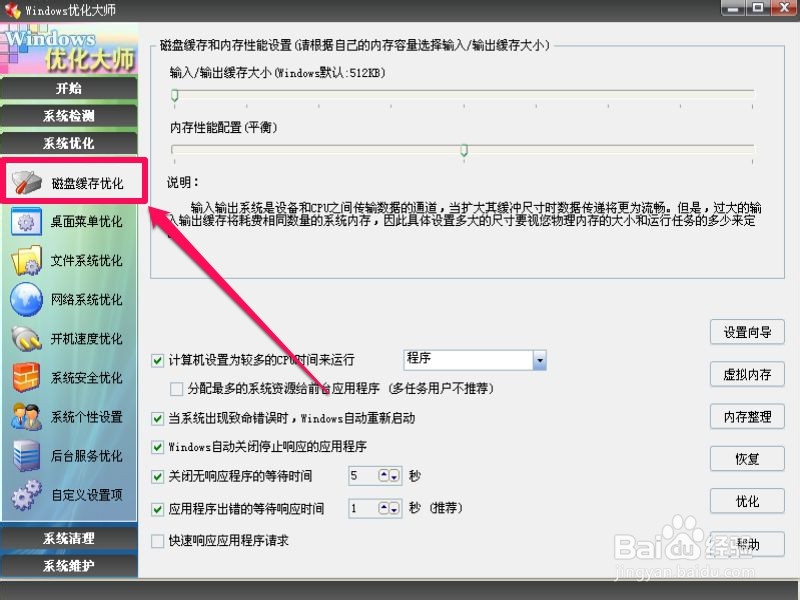This screenshot has height=600, width=800.
Task: Click the 文件系统优化 label text
Action: 86,261
